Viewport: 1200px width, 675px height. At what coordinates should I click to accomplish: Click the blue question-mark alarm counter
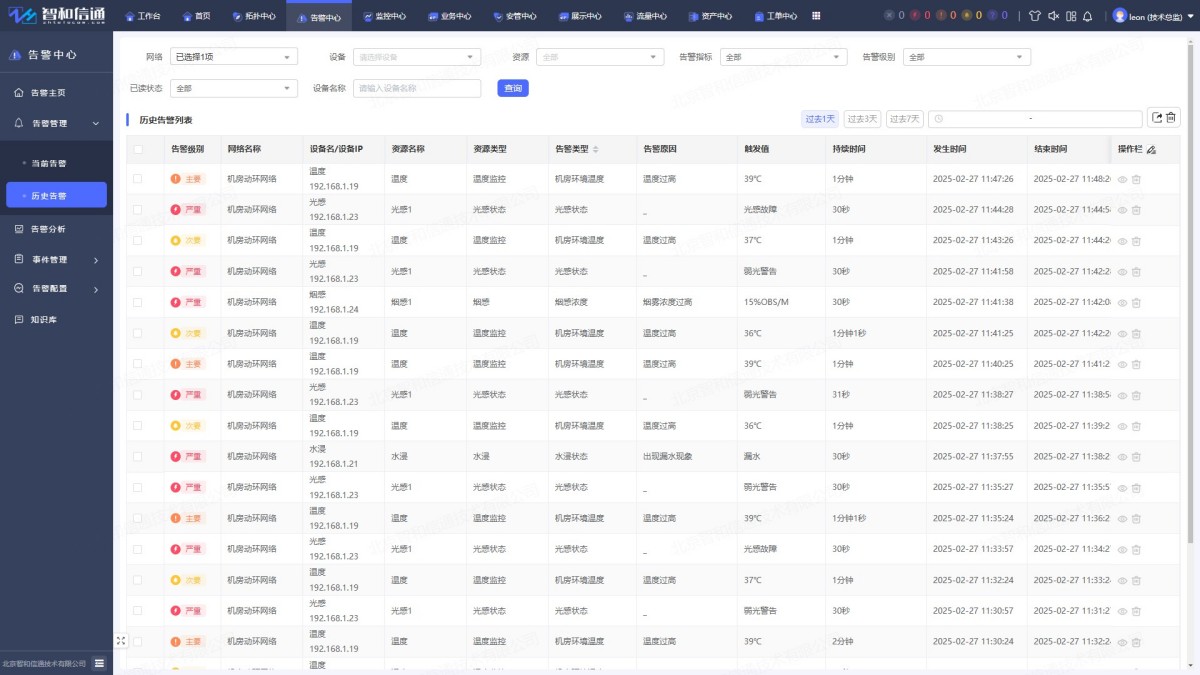point(992,16)
